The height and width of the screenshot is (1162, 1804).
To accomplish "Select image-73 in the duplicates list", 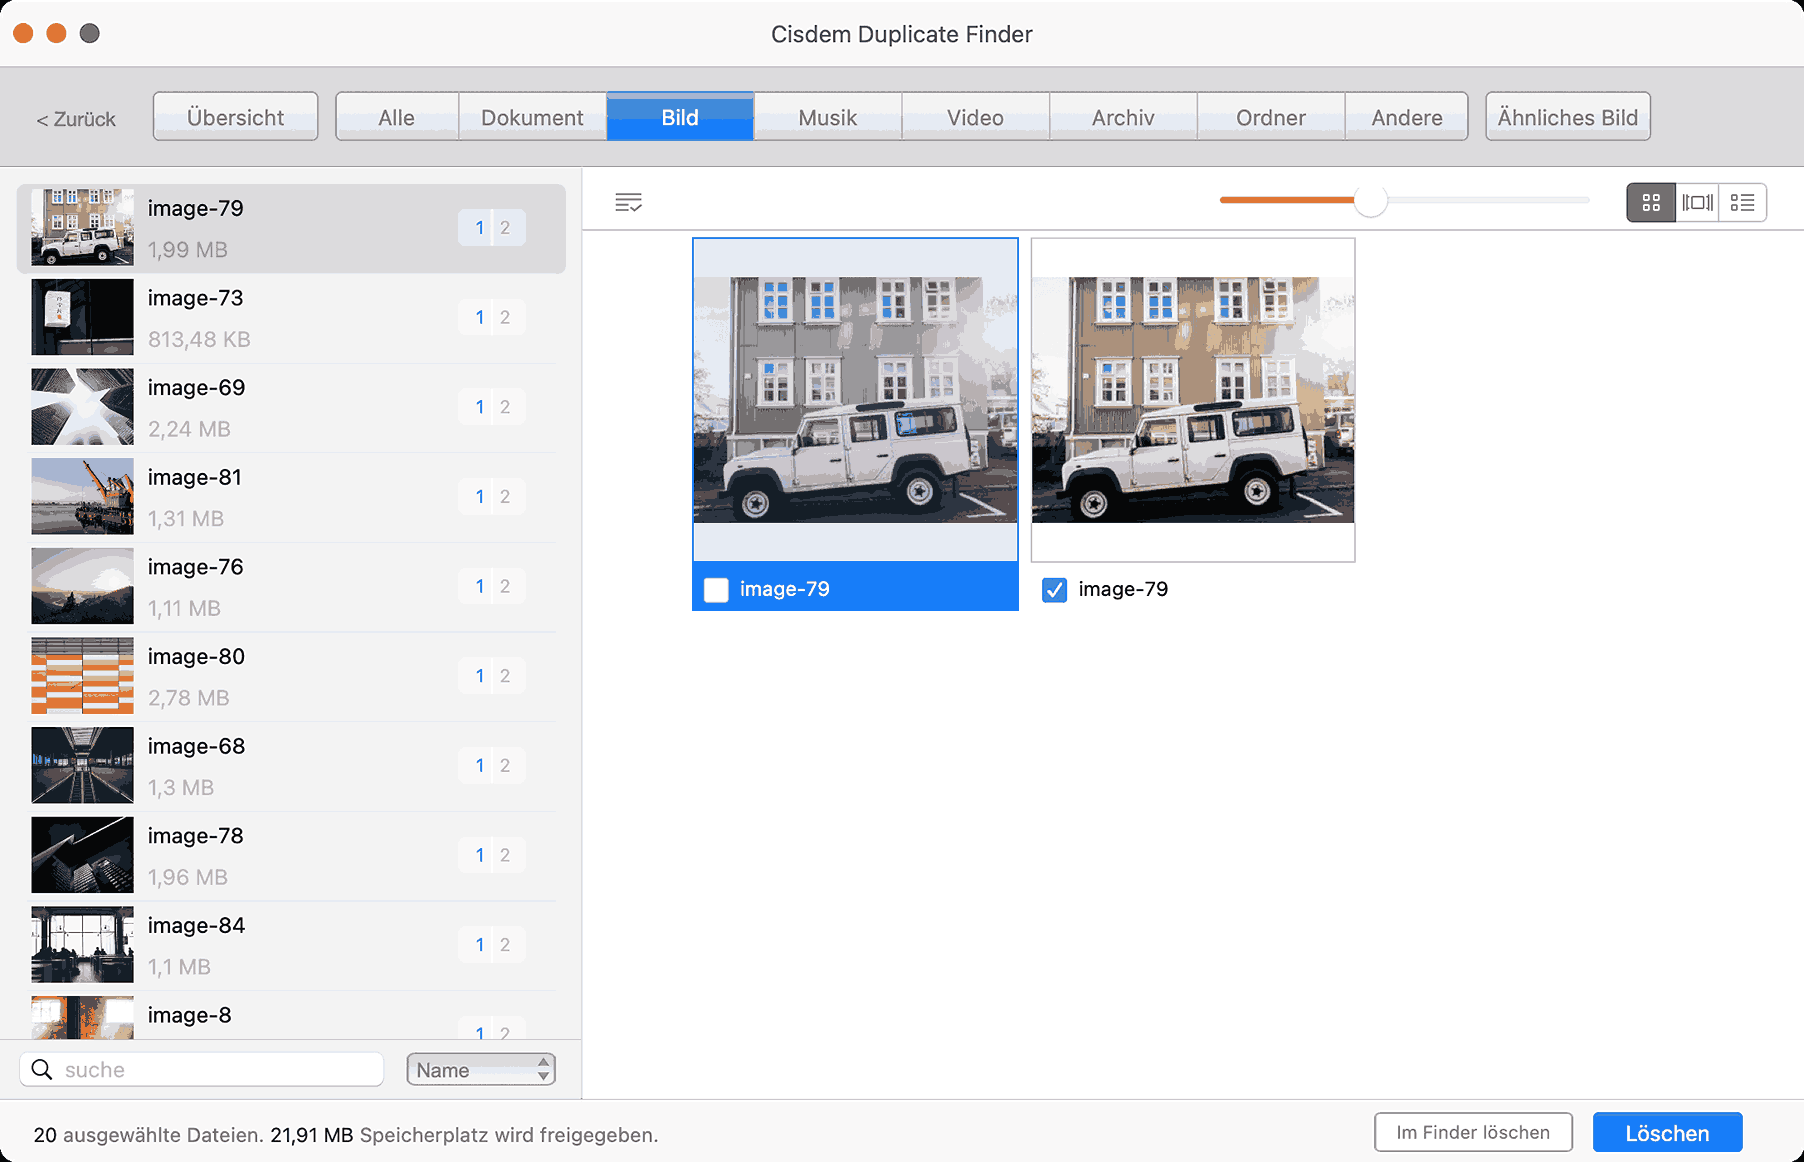I will [291, 318].
